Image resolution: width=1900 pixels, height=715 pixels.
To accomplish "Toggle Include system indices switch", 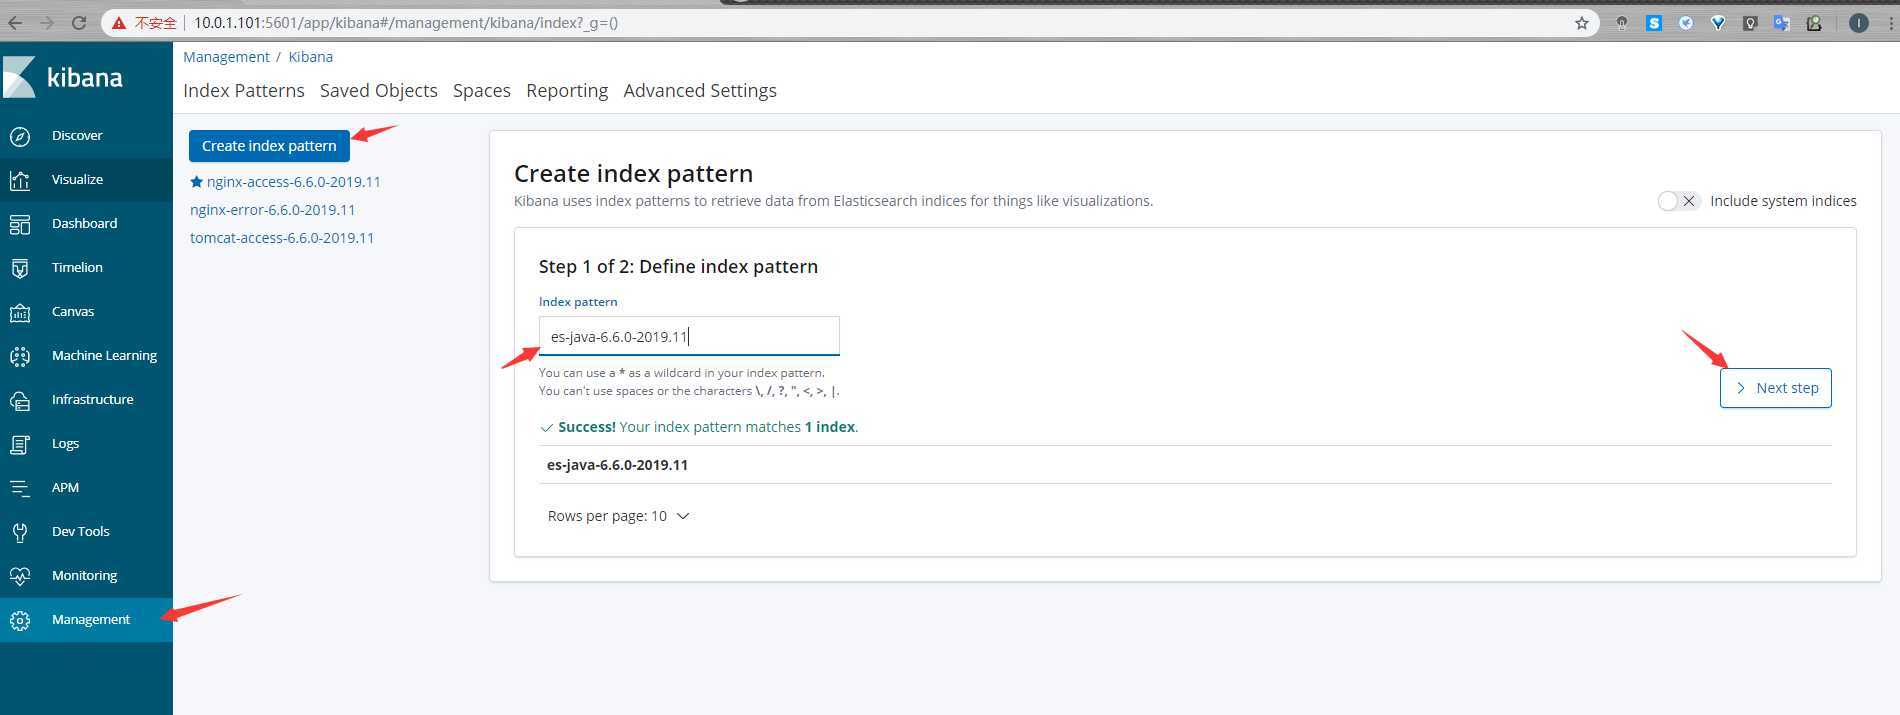I will point(1678,201).
